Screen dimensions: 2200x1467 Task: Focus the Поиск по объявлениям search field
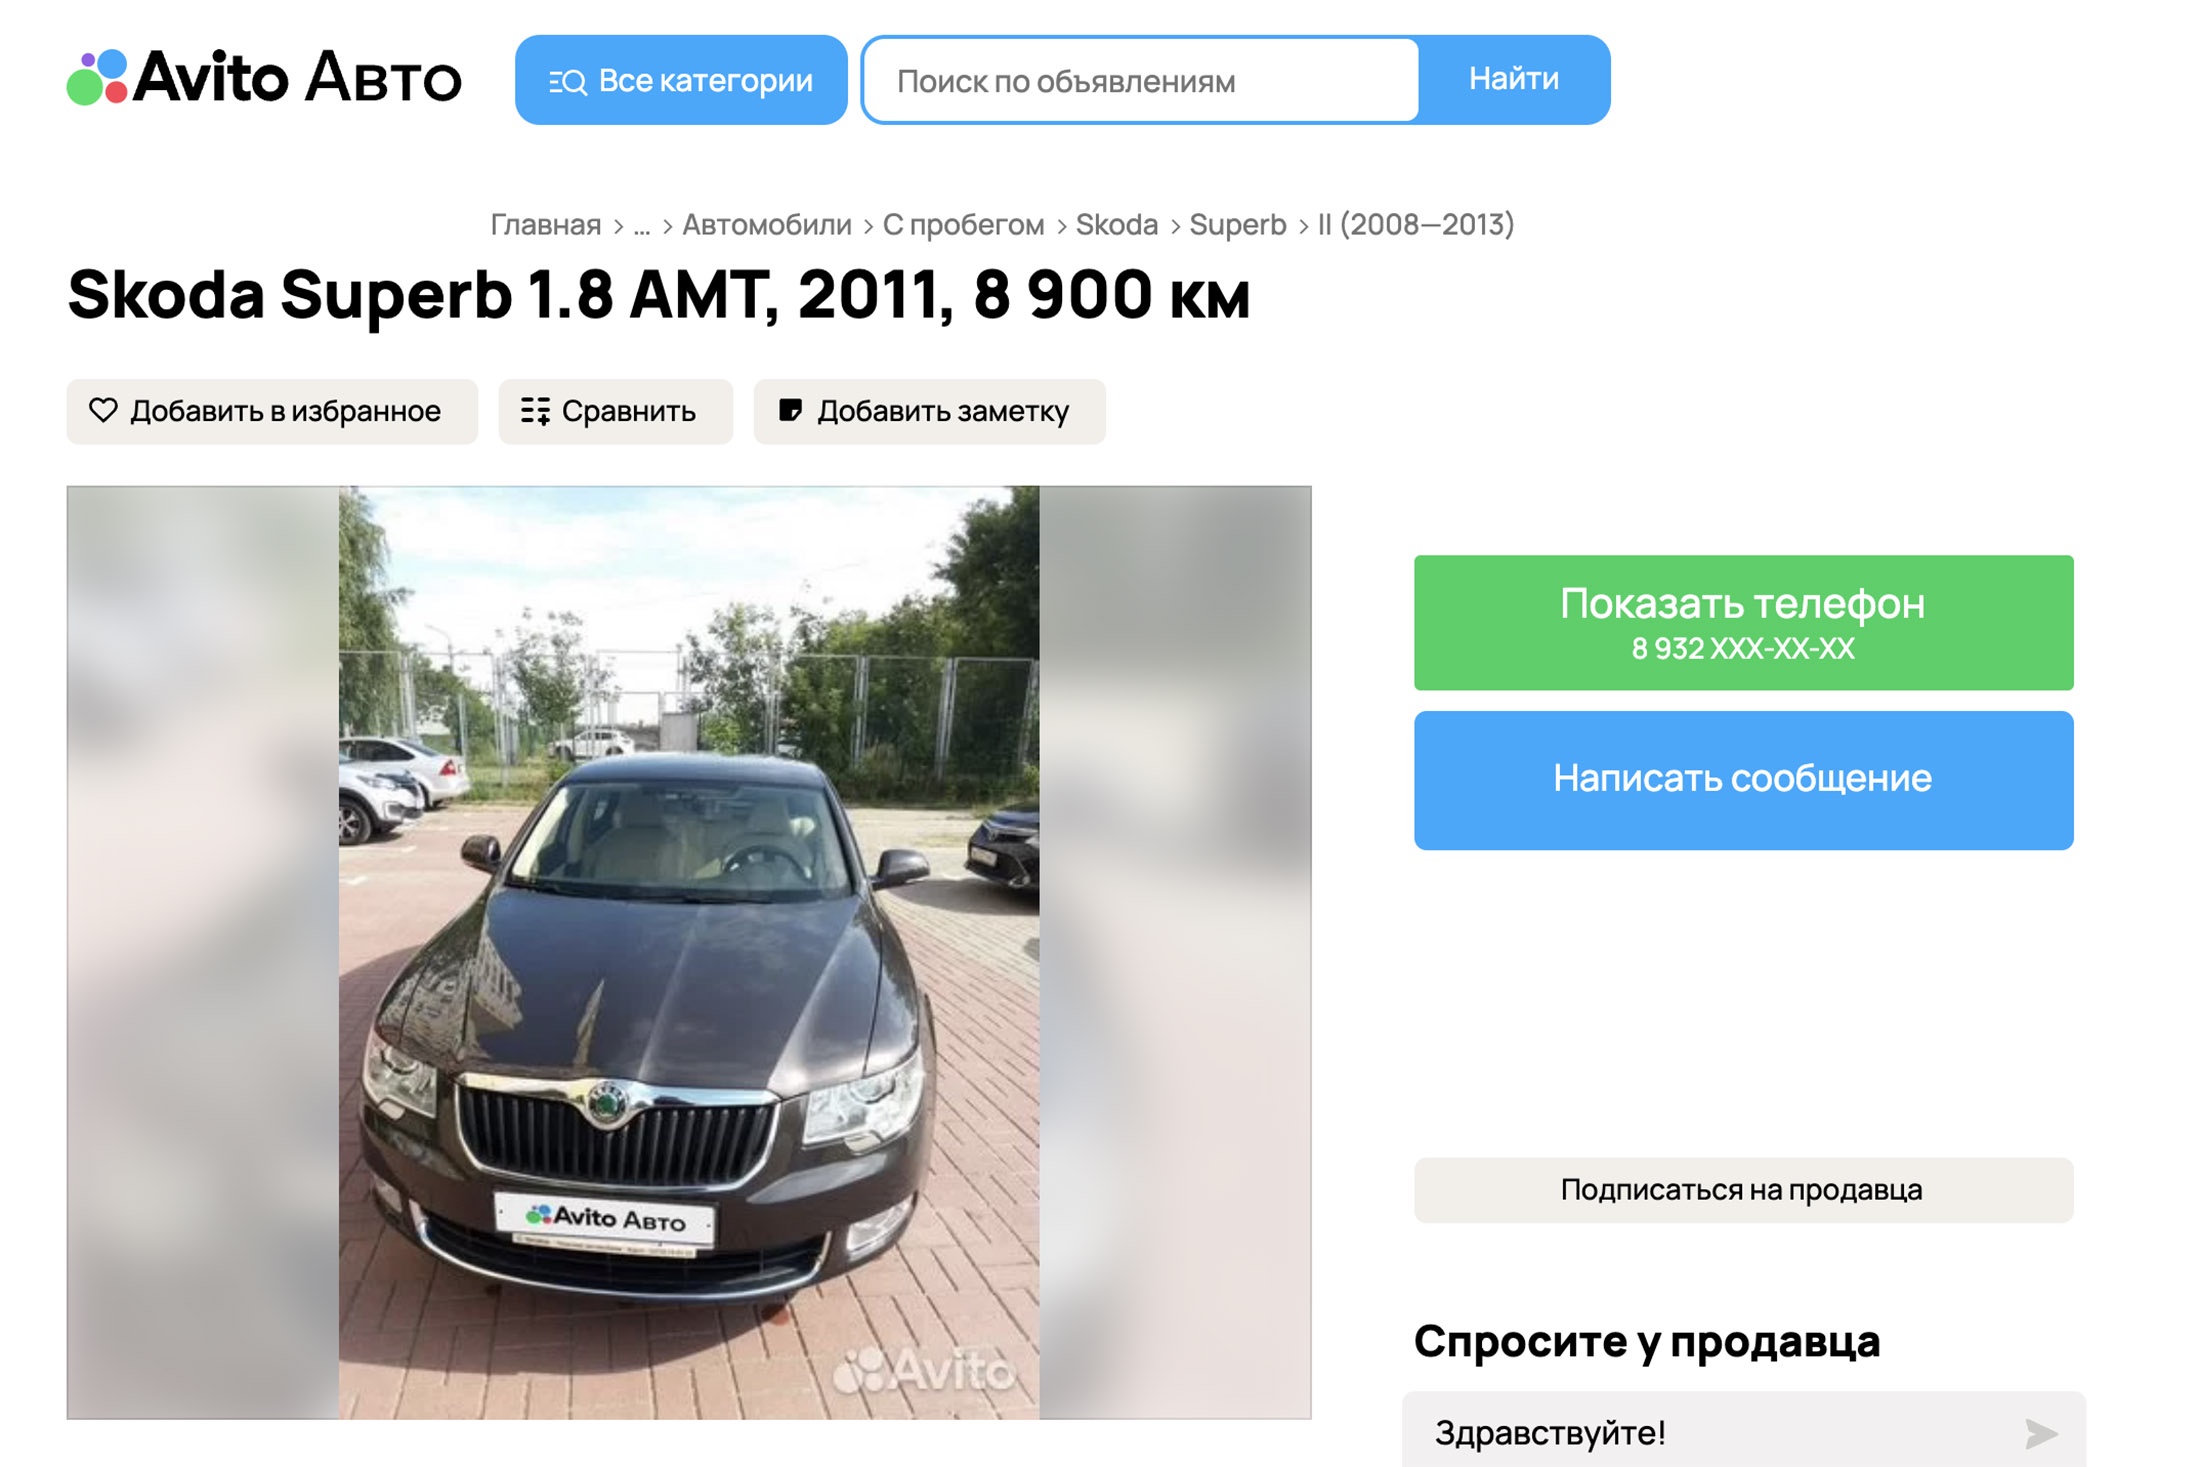(1140, 80)
